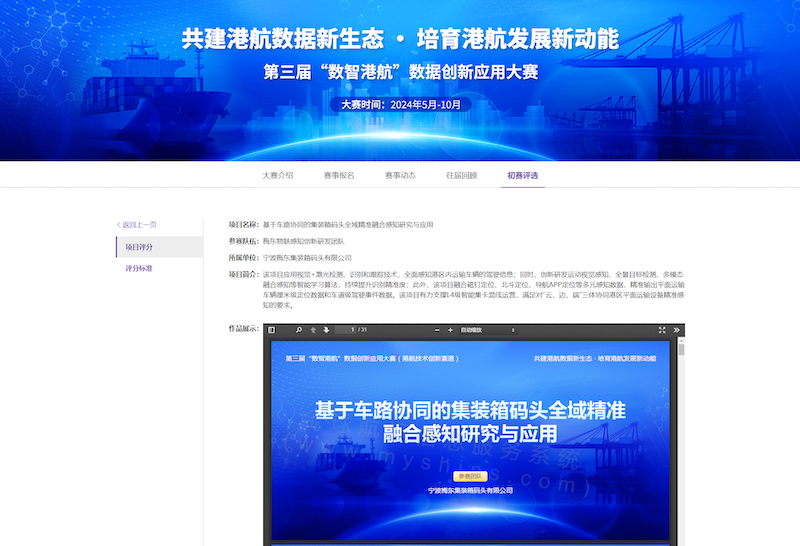Click the project name text 基于车路协同…
The image size is (800, 546).
click(348, 225)
